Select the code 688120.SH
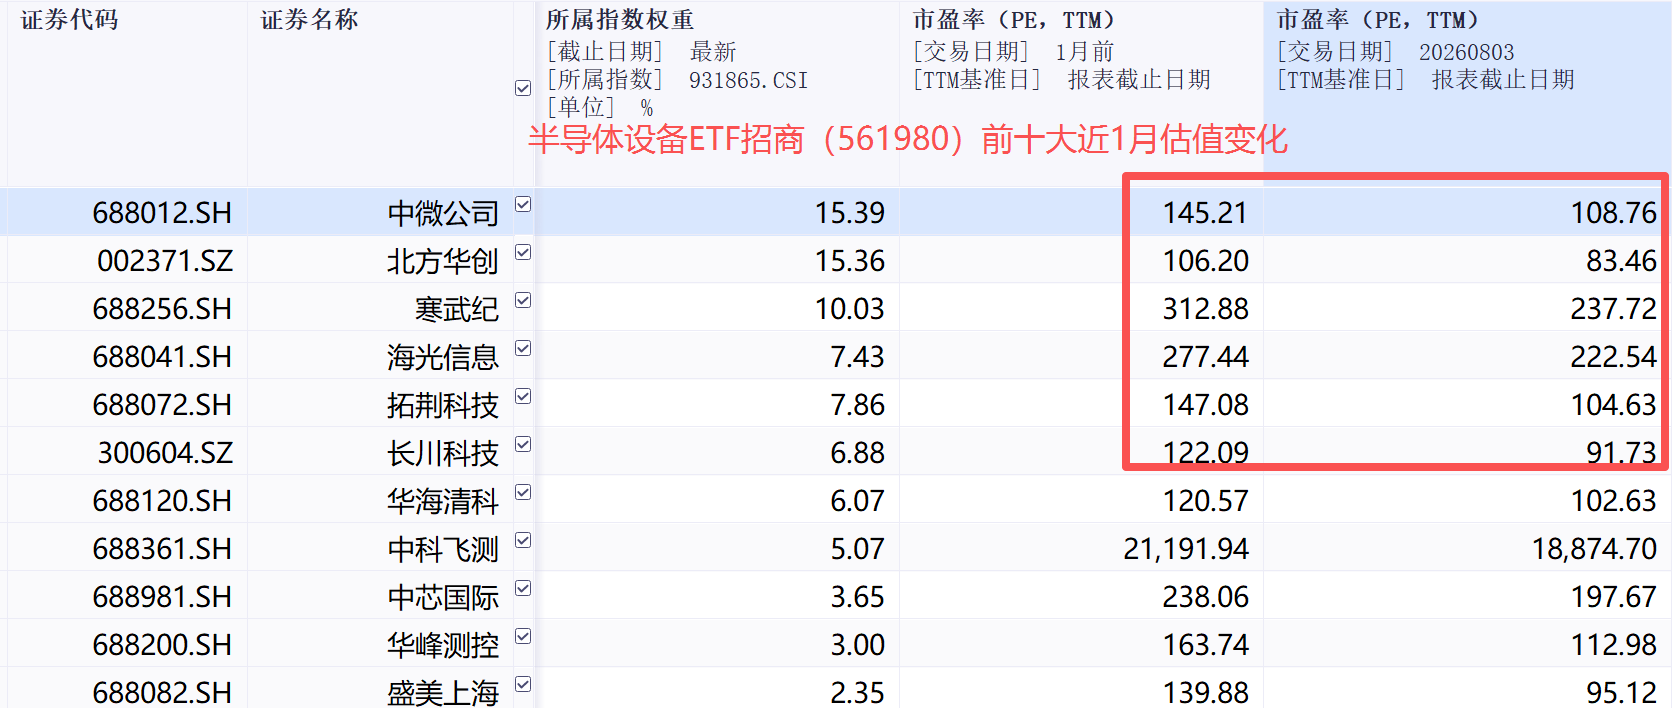 [x=162, y=501]
